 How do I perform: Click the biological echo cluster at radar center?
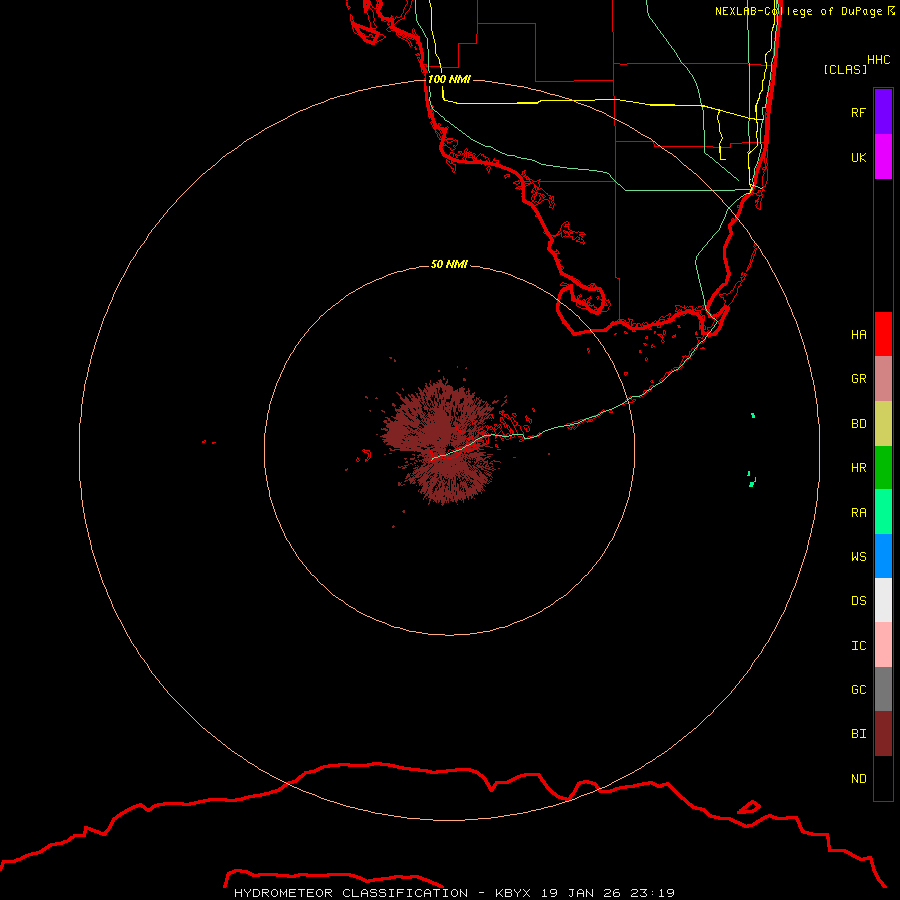(x=443, y=441)
